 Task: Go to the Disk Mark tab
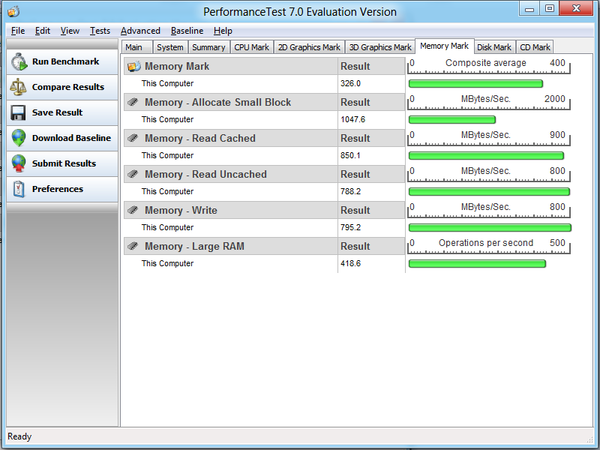[x=494, y=47]
